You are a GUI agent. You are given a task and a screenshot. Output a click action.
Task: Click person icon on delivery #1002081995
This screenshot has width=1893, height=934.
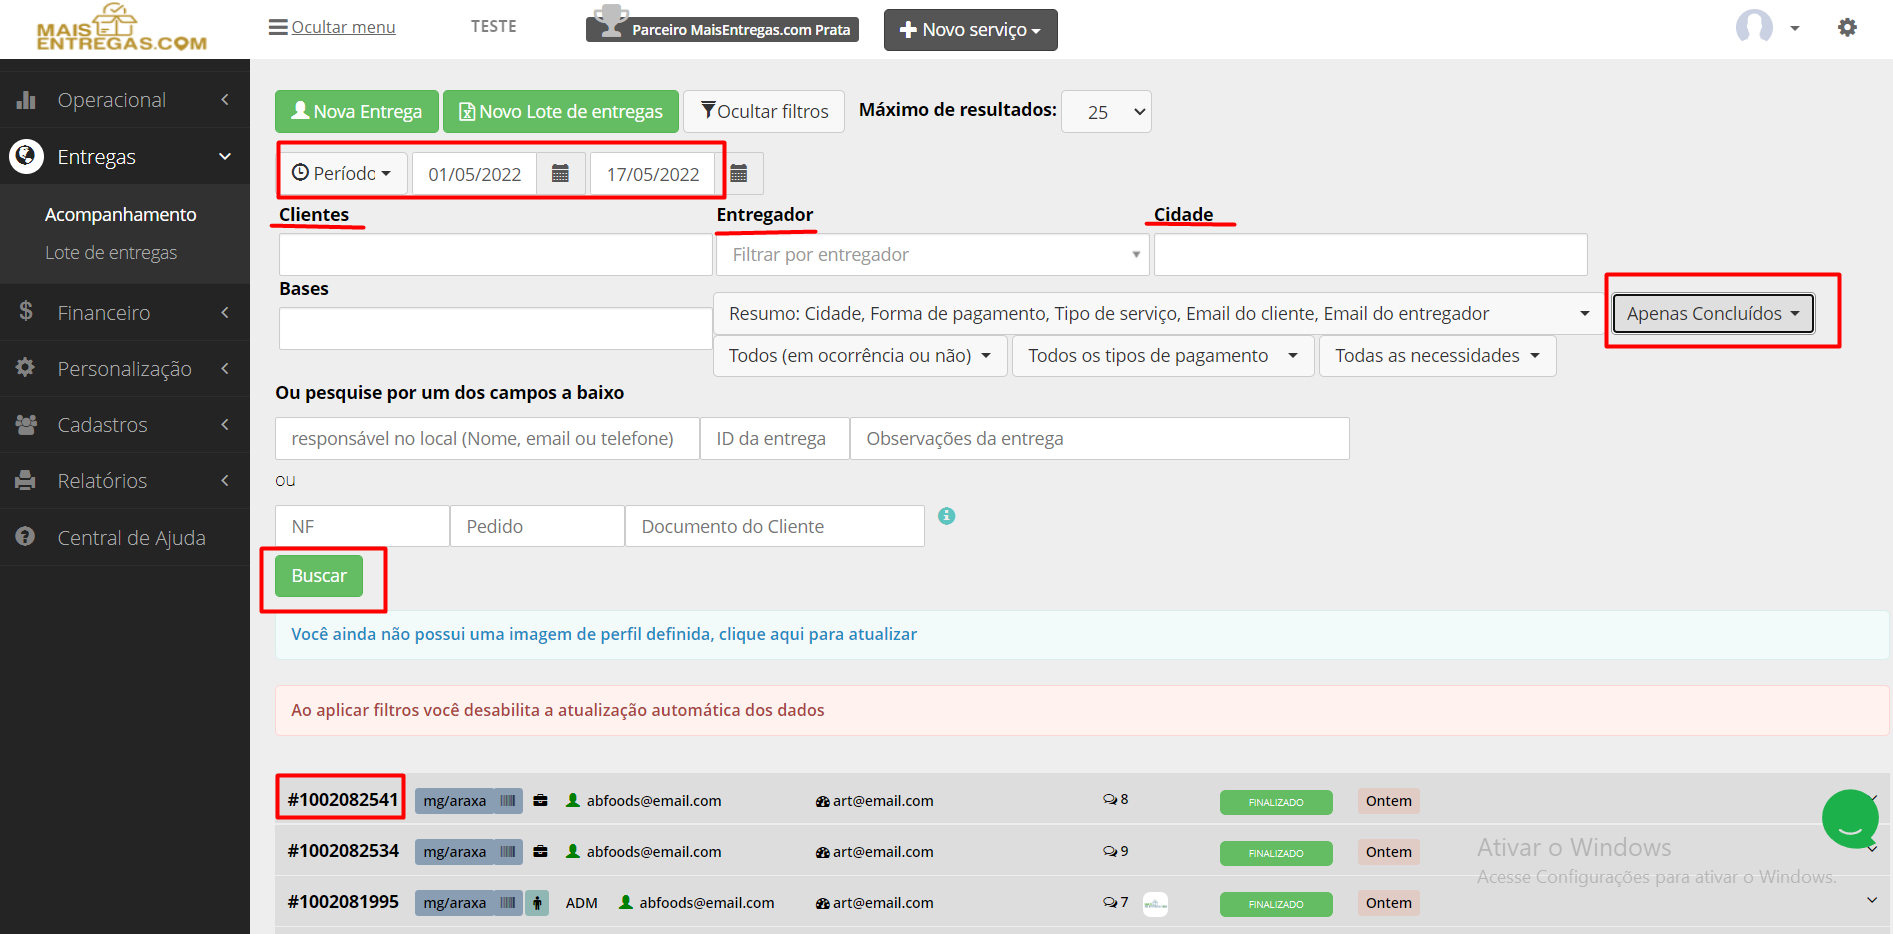pyautogui.click(x=537, y=903)
